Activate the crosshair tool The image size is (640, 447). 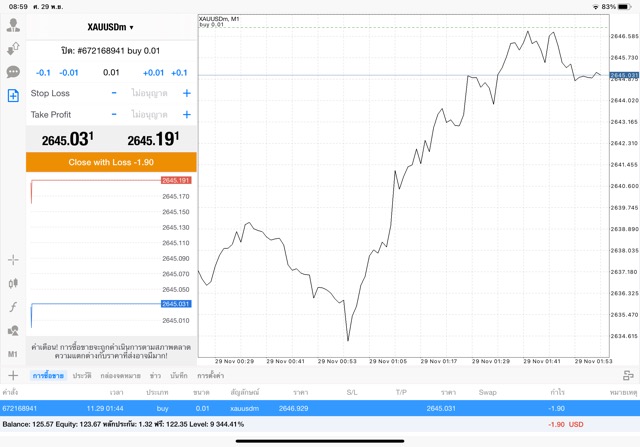[x=13, y=260]
